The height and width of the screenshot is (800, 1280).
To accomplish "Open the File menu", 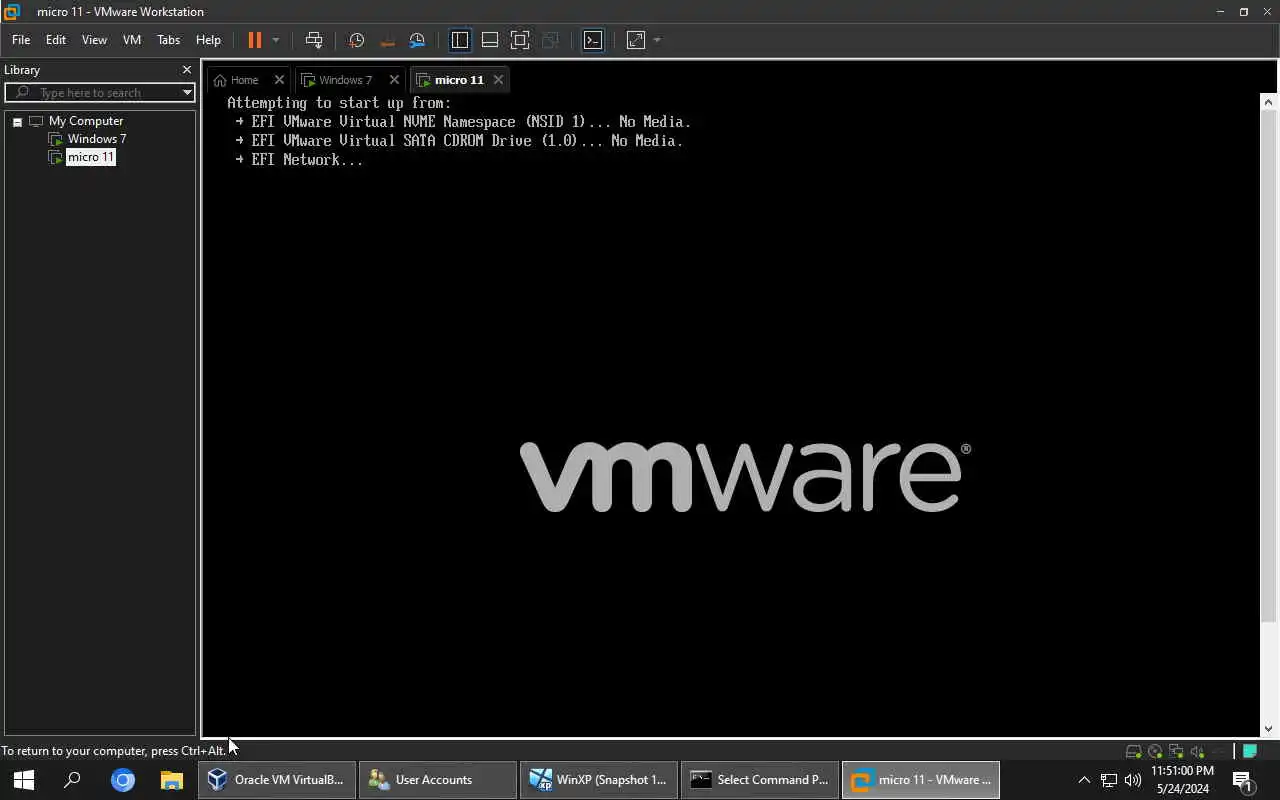I will click(x=21, y=40).
